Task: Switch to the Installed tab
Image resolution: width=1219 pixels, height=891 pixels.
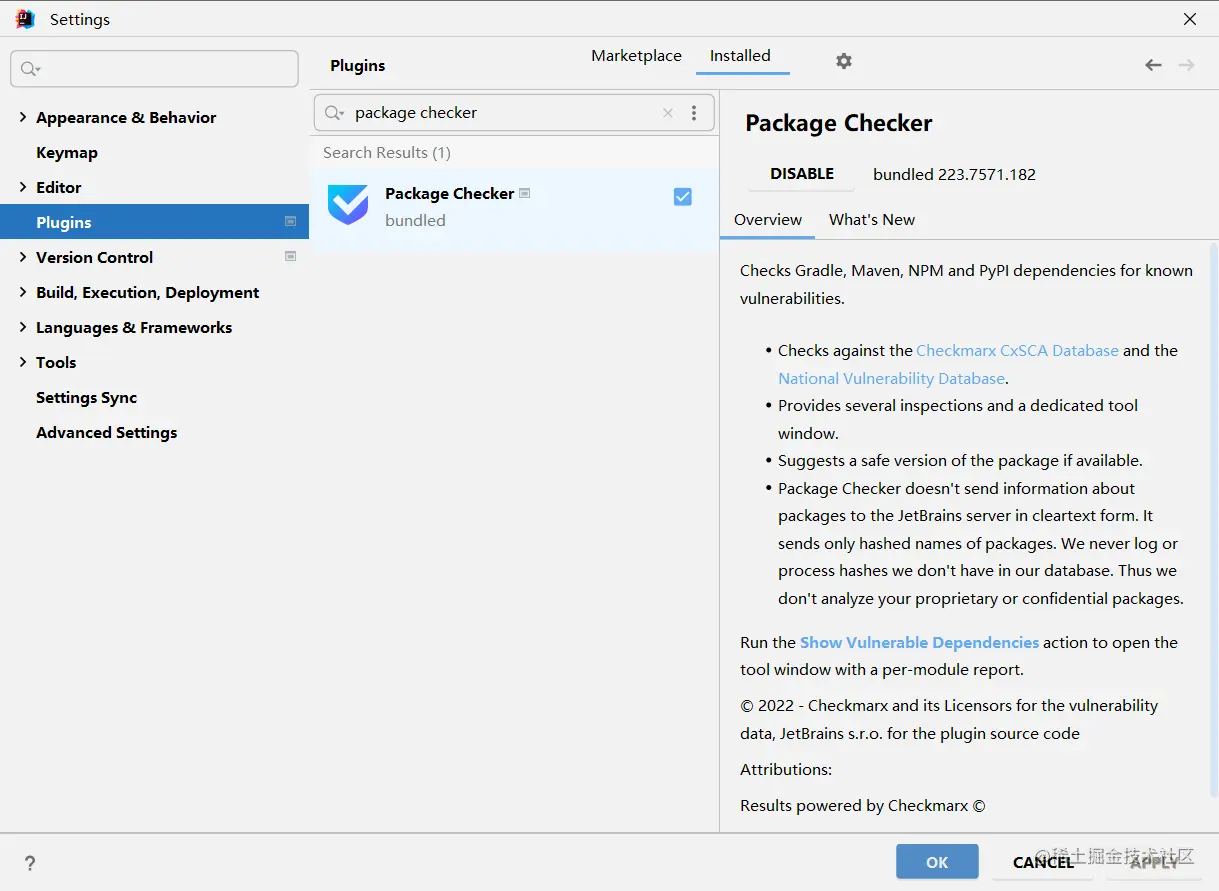Action: point(740,56)
